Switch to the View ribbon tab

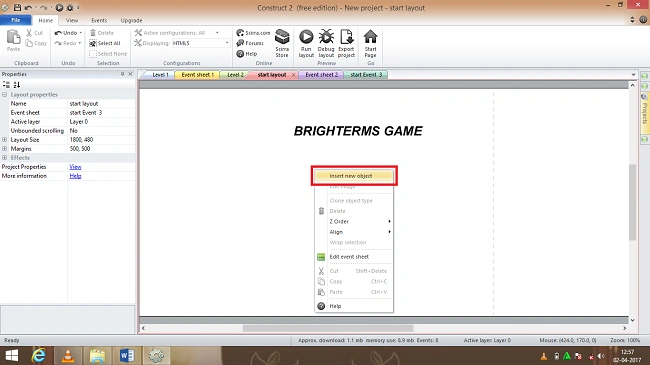click(x=72, y=20)
